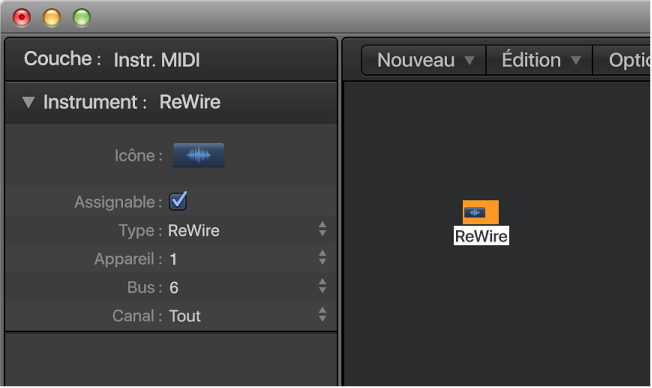The width and height of the screenshot is (652, 388).
Task: Zoom the window with green button
Action: (x=82, y=18)
